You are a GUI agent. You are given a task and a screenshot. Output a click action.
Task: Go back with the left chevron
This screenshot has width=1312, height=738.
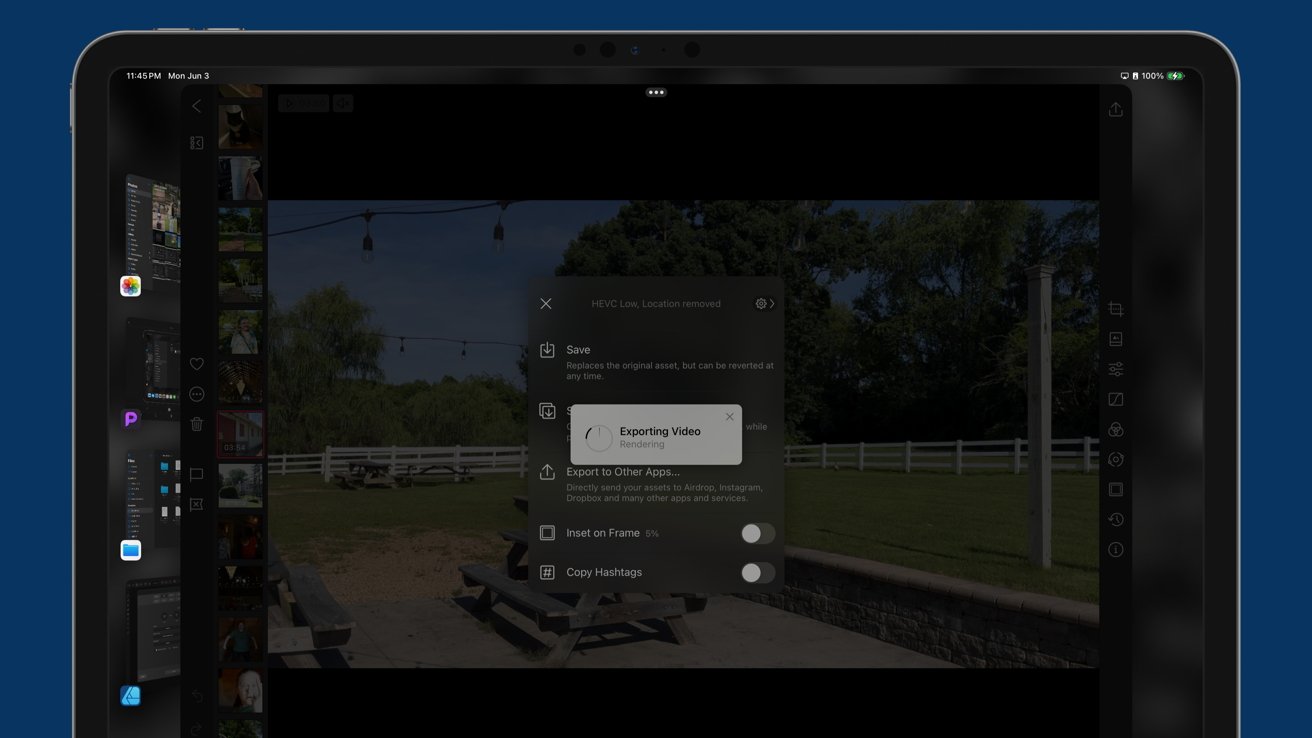point(197,106)
